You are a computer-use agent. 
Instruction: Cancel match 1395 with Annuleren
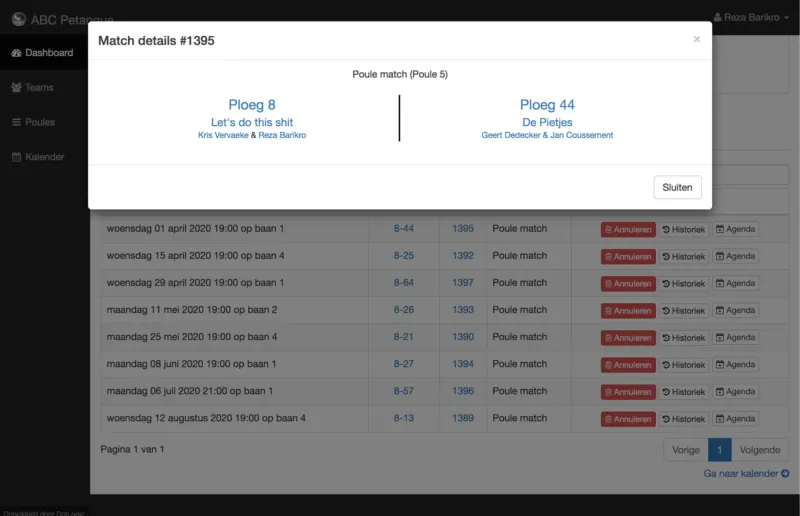628,229
